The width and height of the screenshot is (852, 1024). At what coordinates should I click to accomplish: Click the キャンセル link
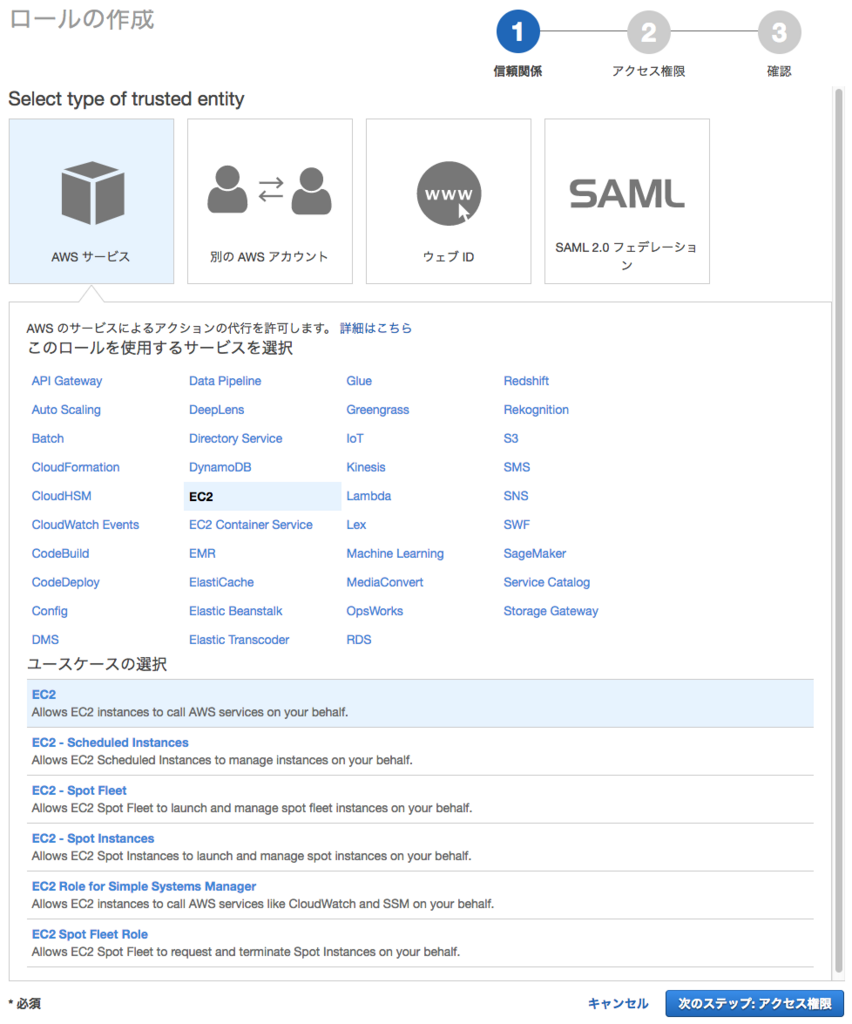click(618, 1003)
